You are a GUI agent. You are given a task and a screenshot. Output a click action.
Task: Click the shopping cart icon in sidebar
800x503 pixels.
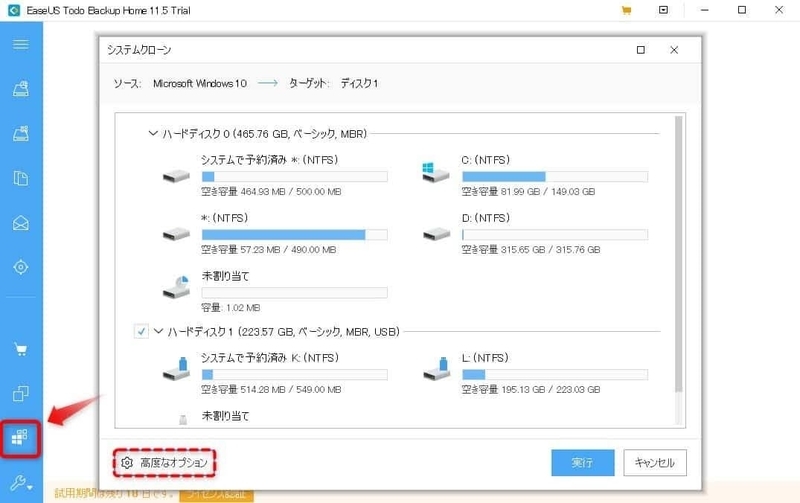(x=21, y=350)
